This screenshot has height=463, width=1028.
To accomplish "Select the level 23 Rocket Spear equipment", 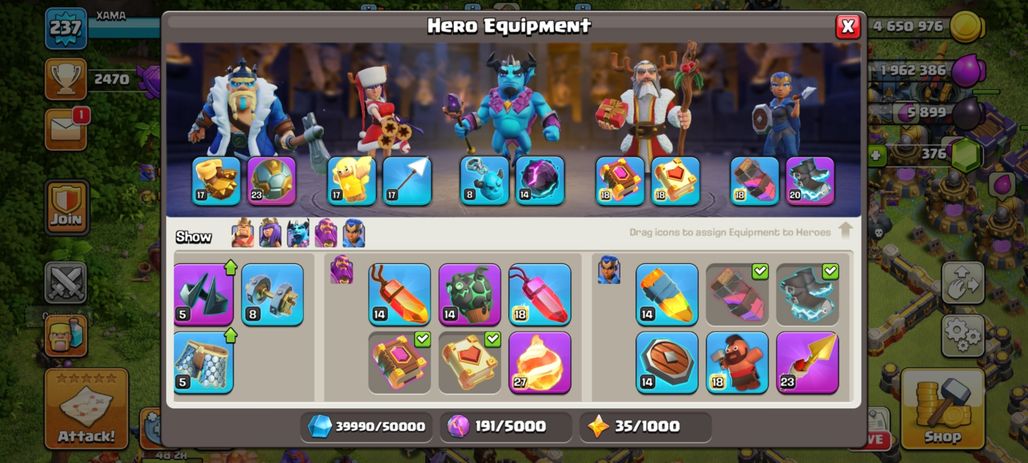I will (x=807, y=363).
